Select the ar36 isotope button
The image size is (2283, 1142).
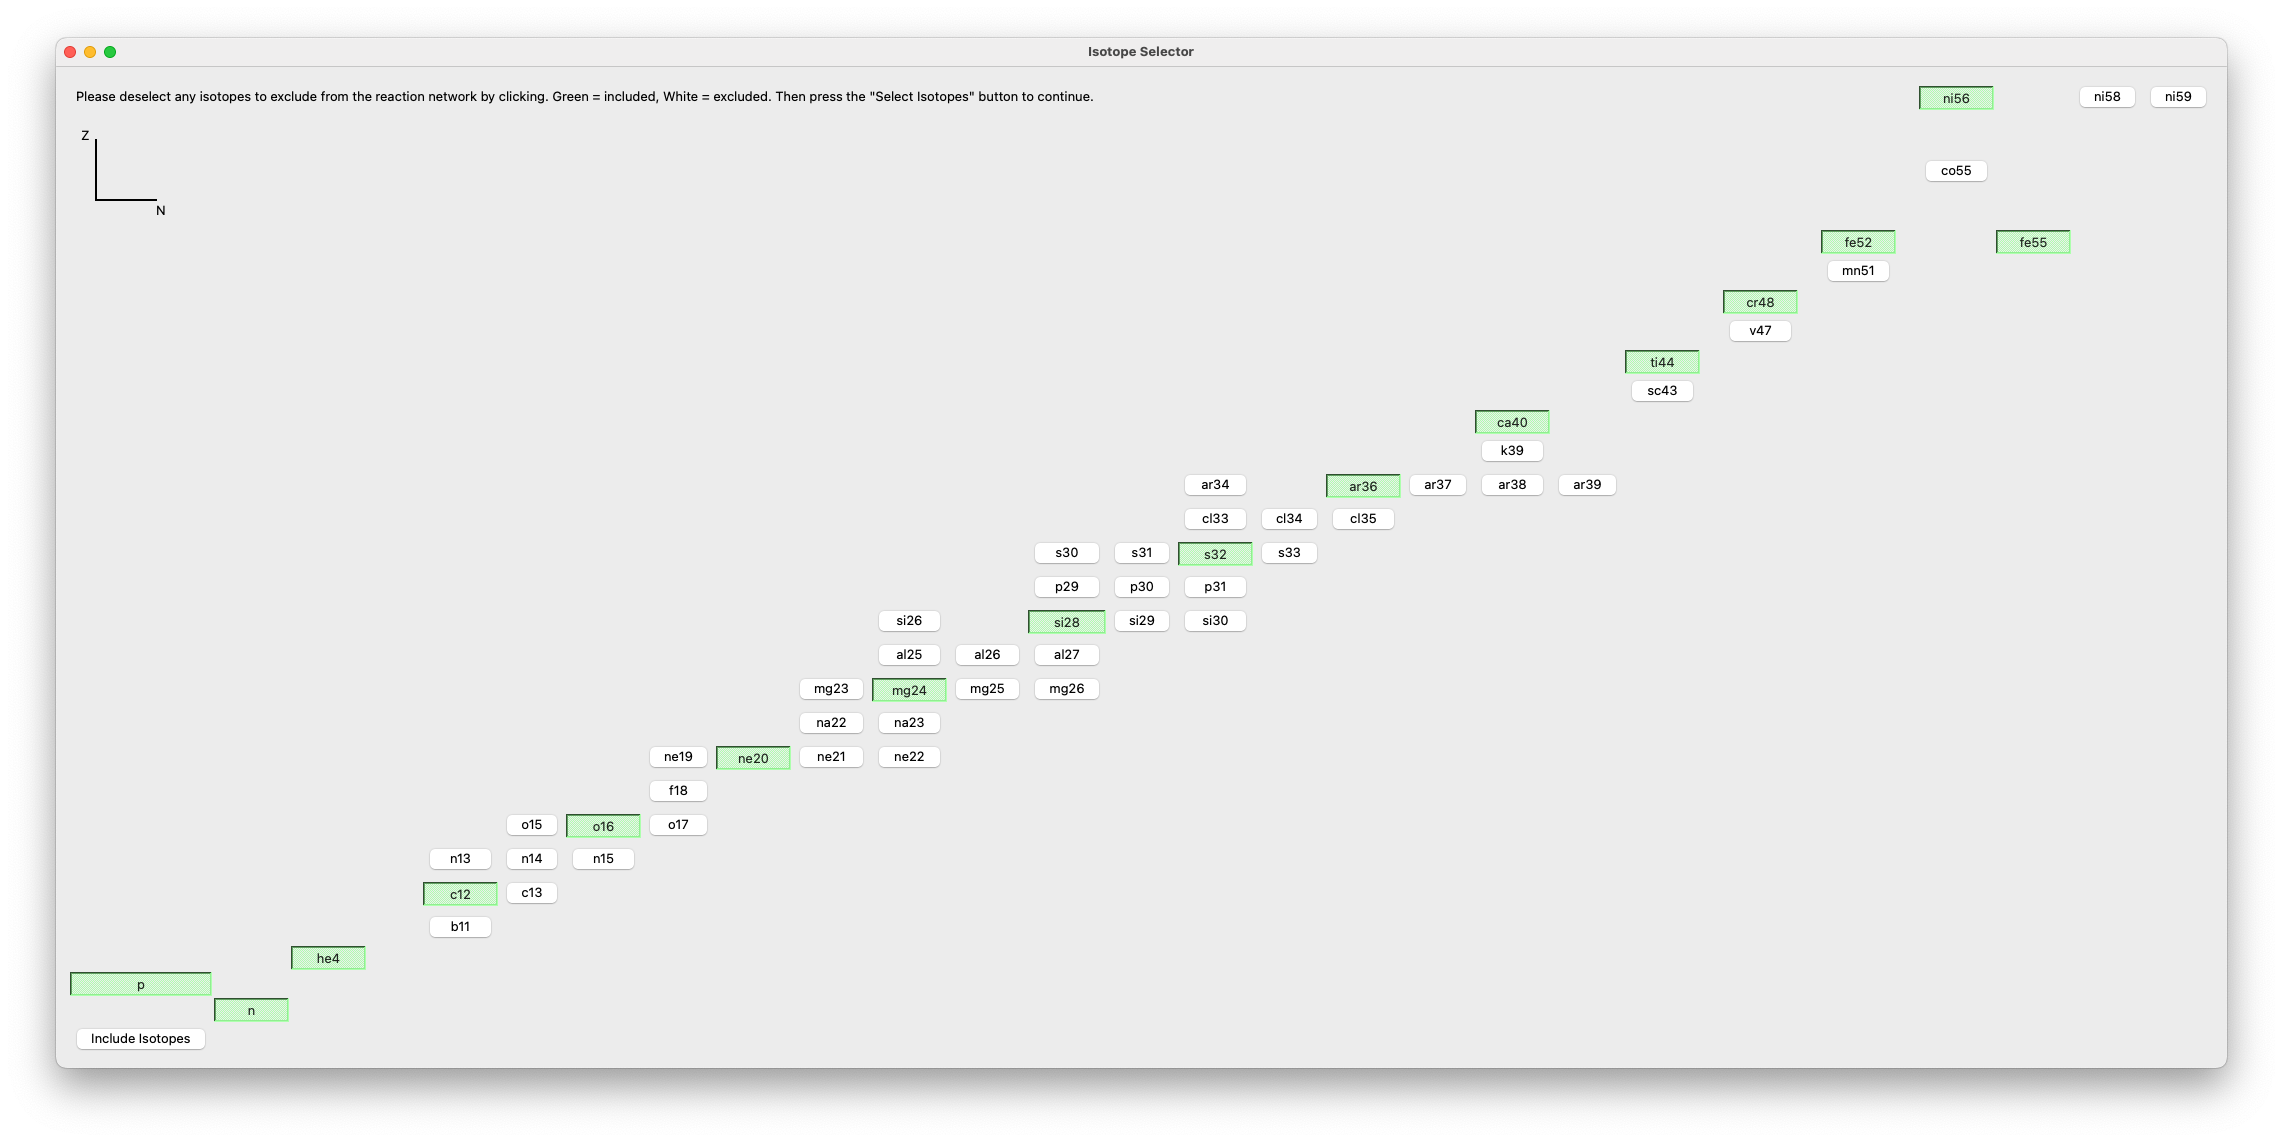(1361, 484)
